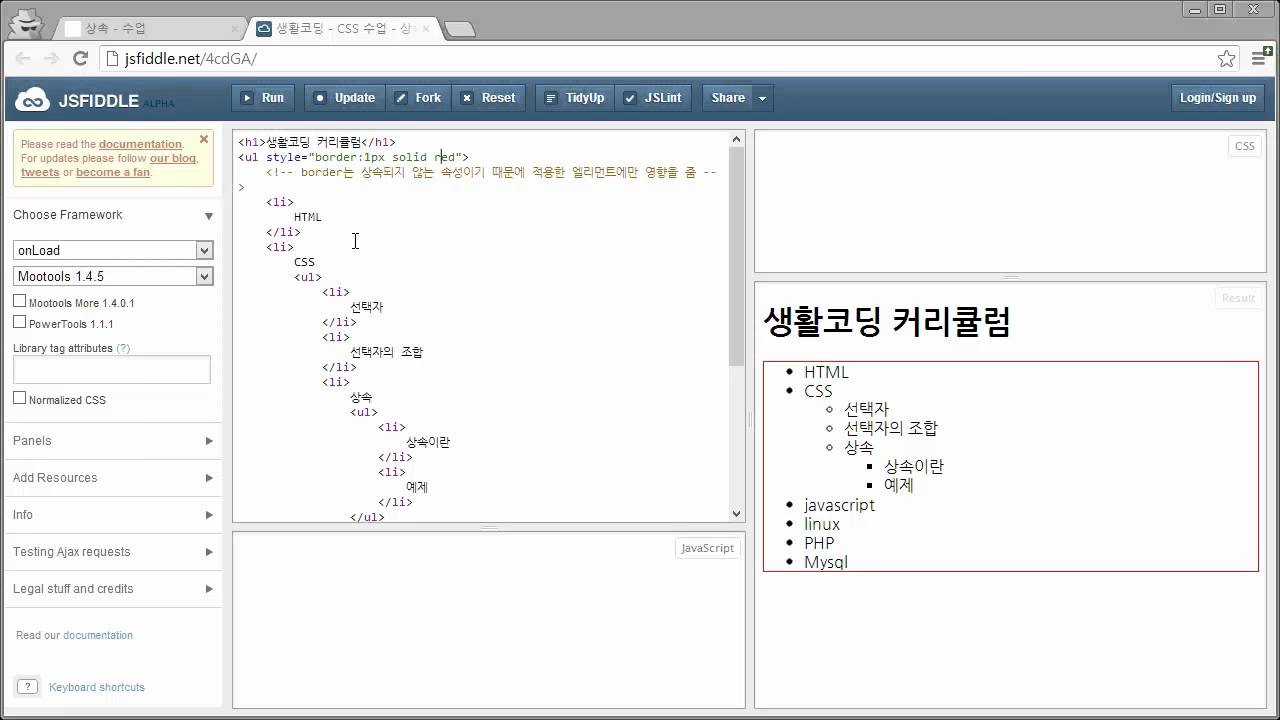Image resolution: width=1280 pixels, height=720 pixels.
Task: Click 'Mysql' item in result list
Action: 826,562
